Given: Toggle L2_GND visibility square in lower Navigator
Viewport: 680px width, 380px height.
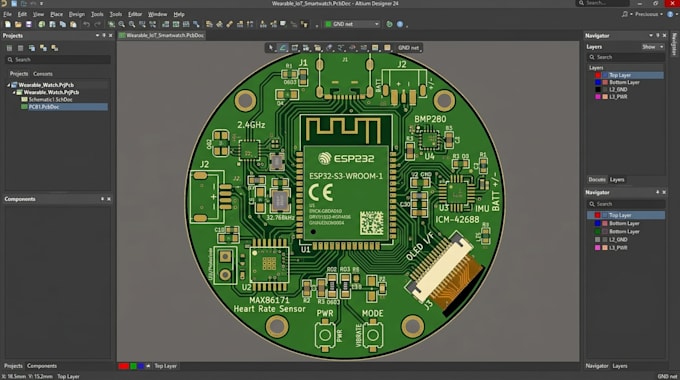Looking at the screenshot, I should [605, 239].
